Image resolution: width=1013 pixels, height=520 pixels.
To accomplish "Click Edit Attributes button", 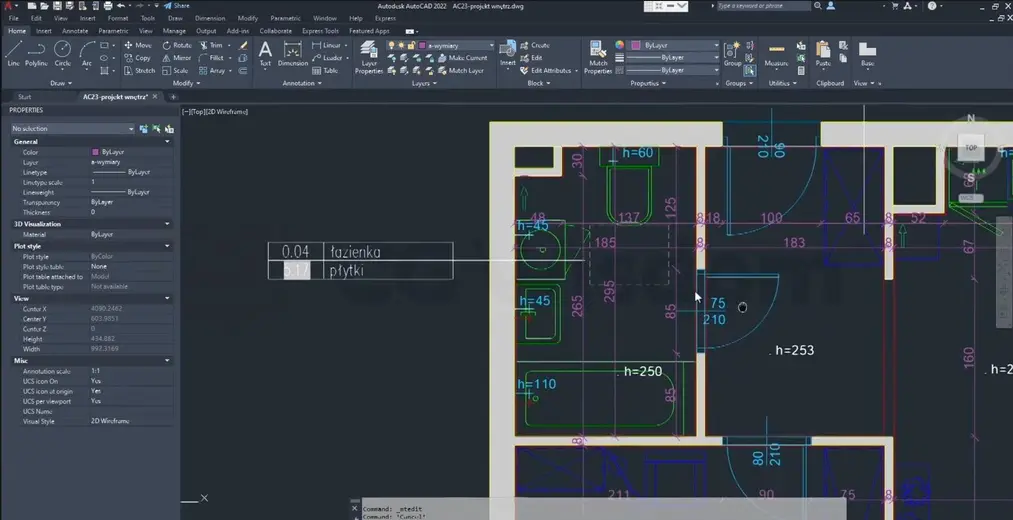I will tap(546, 70).
